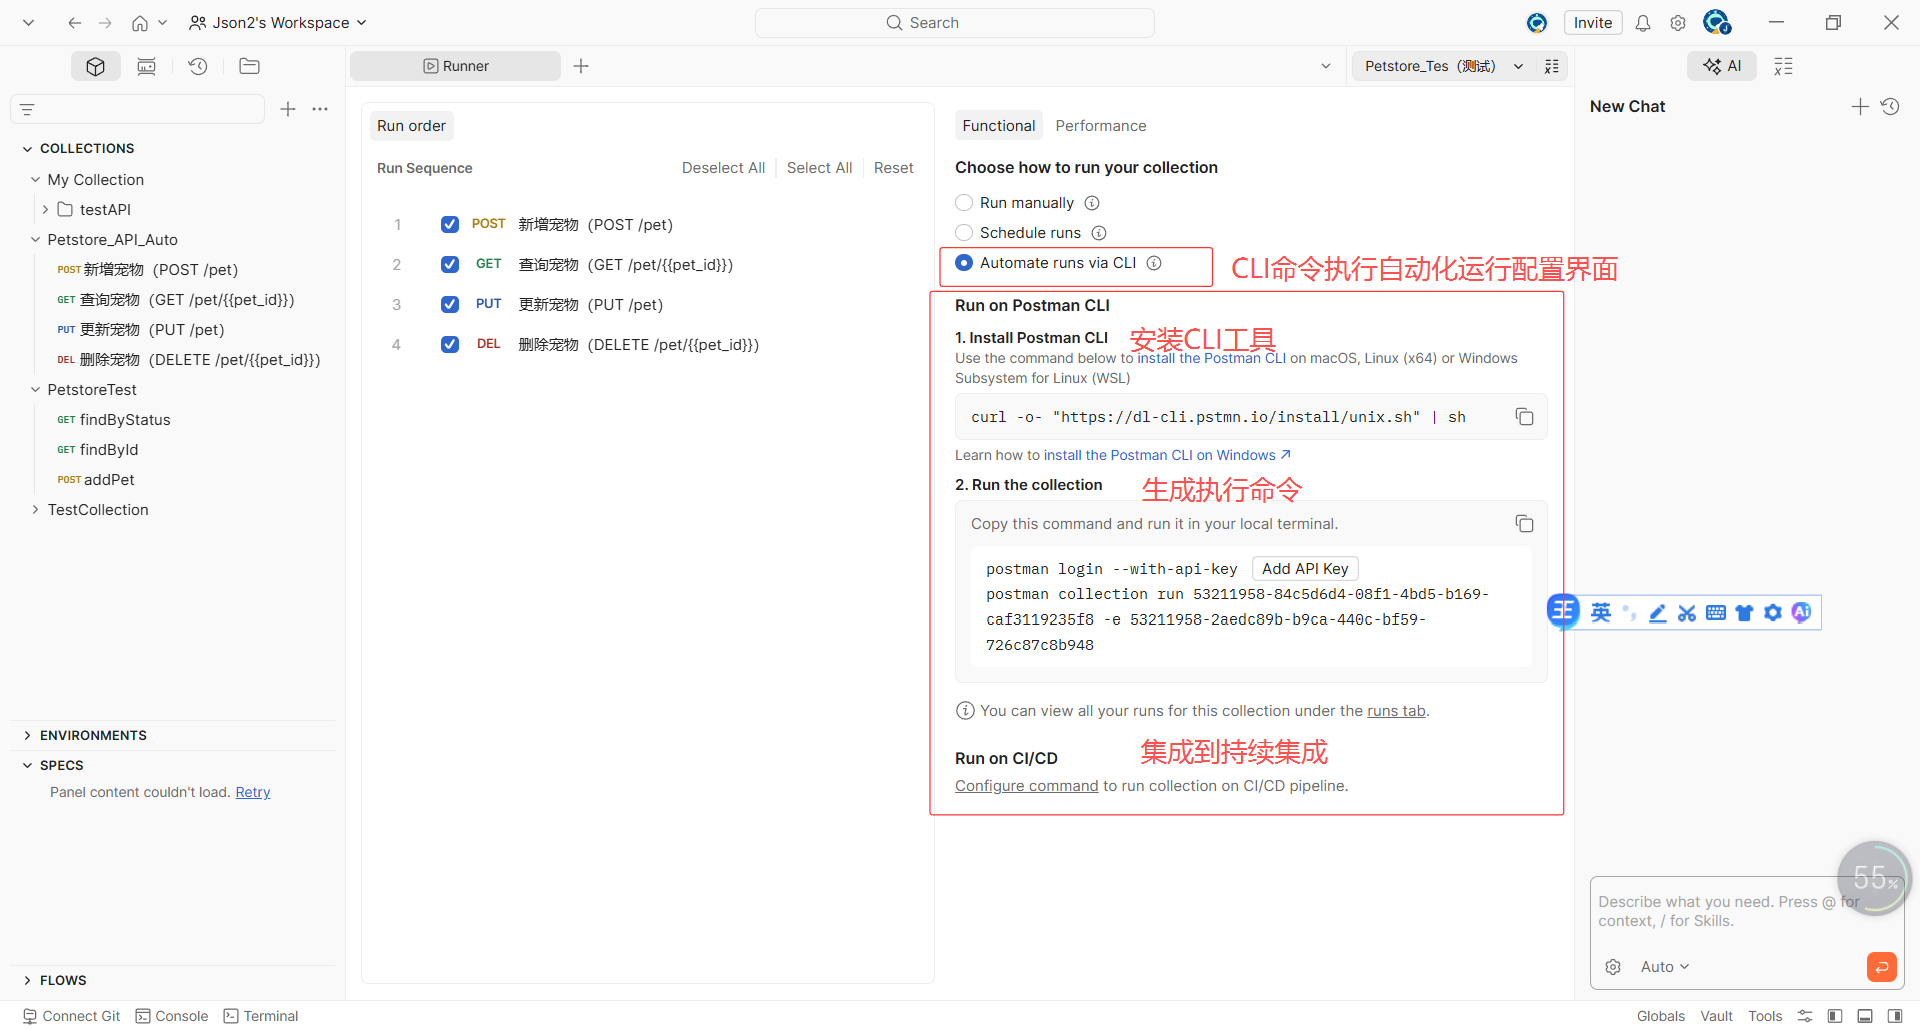This screenshot has width=1920, height=1030.
Task: Open the runs tab link
Action: (1396, 711)
